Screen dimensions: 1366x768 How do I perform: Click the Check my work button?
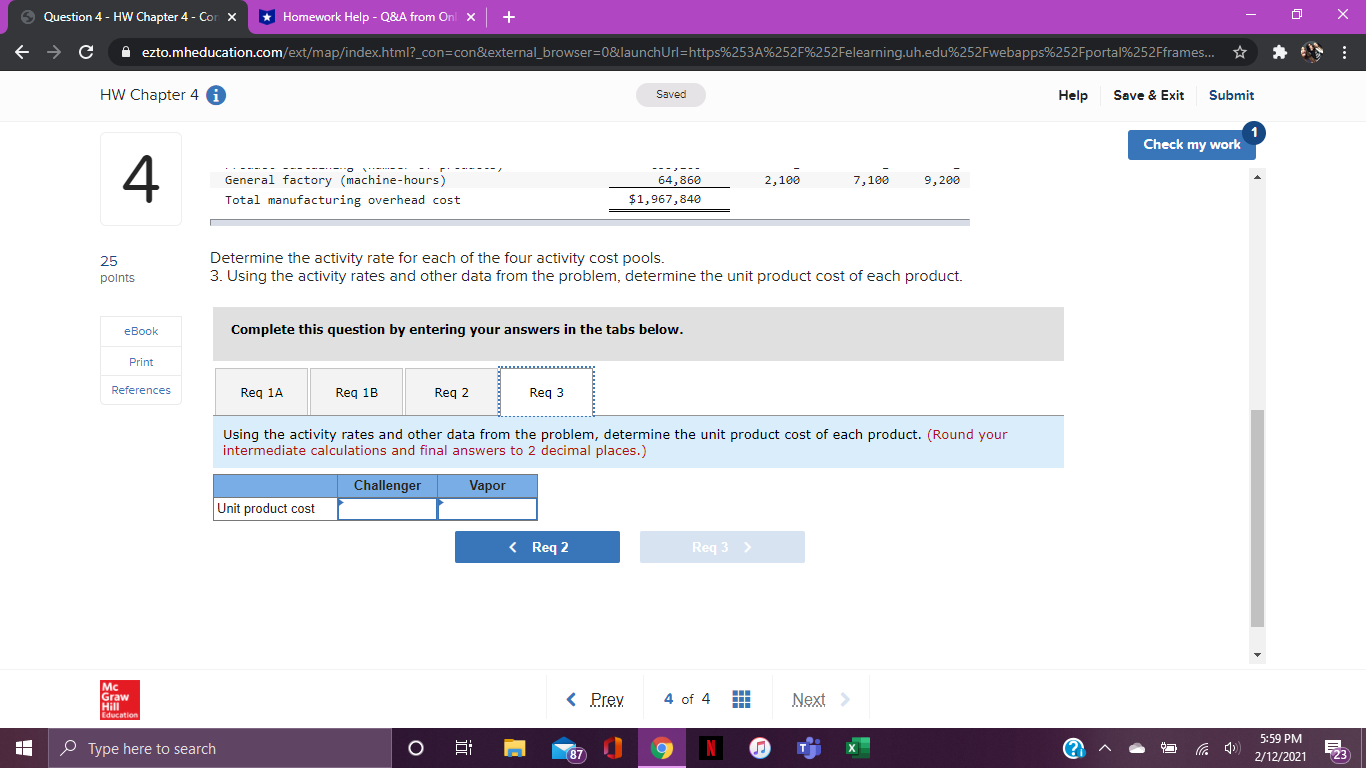1191,144
